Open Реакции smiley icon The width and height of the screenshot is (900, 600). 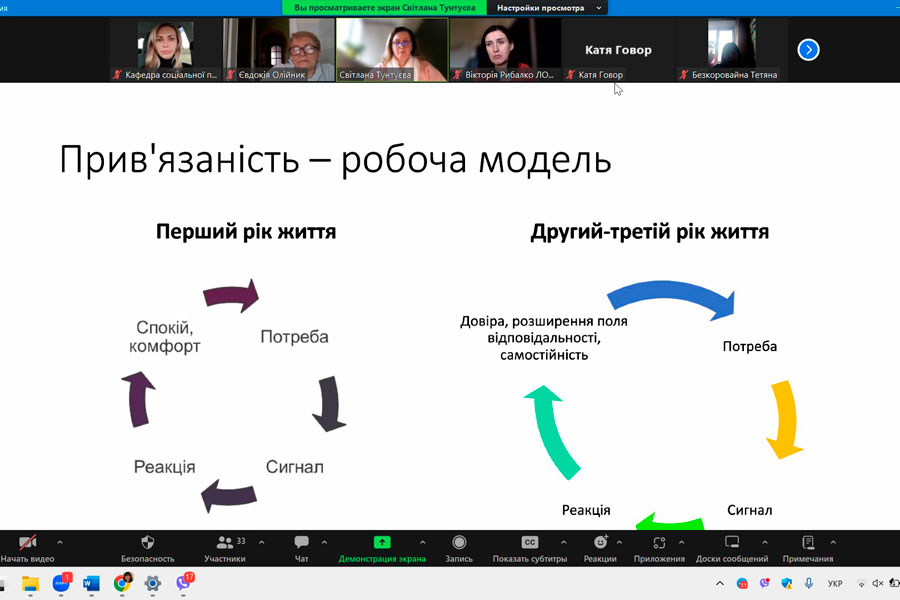click(600, 542)
